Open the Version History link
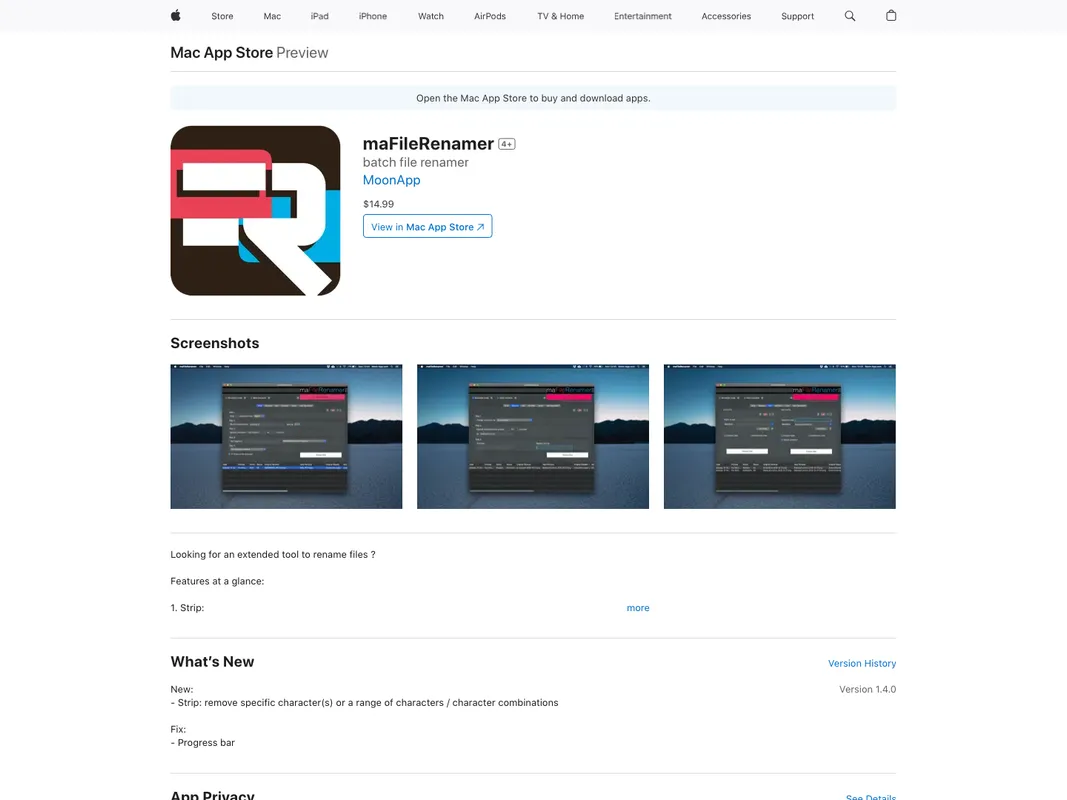Image resolution: width=1067 pixels, height=800 pixels. pos(861,663)
